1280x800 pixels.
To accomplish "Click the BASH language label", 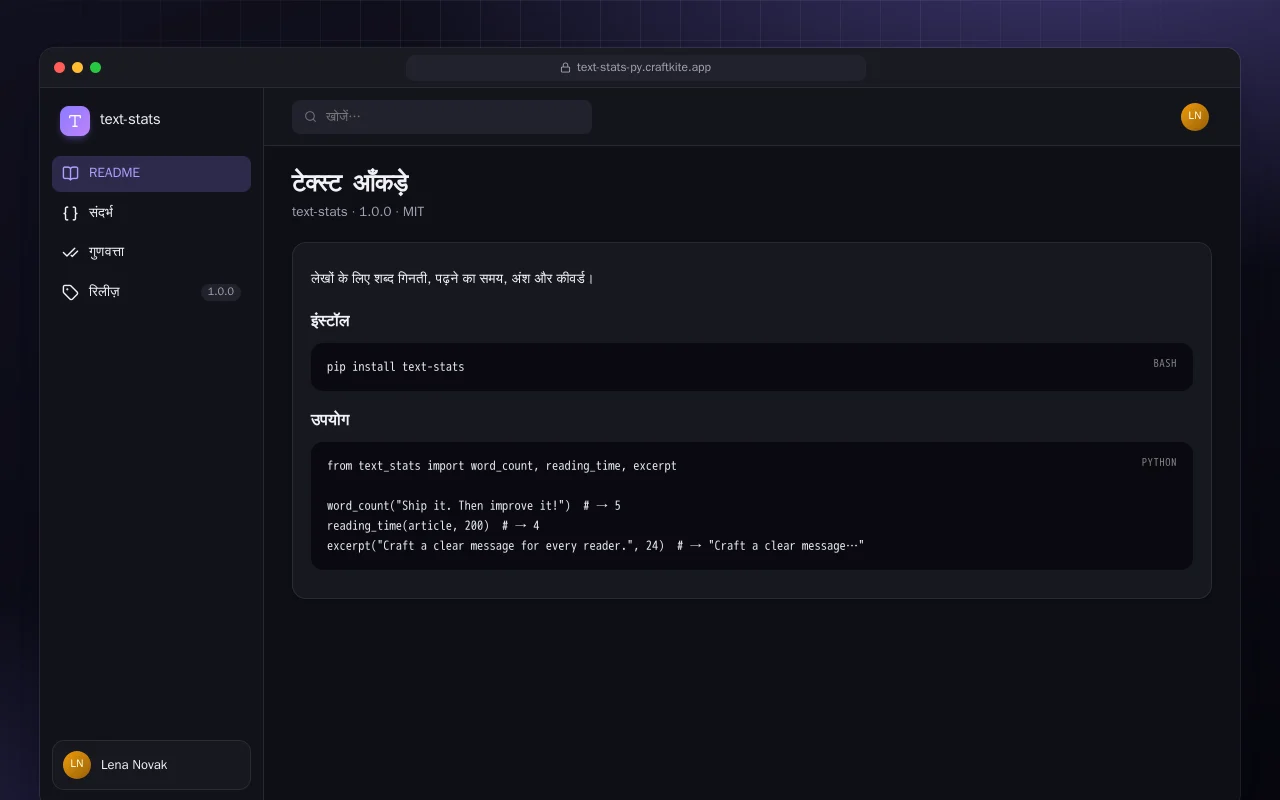I will [x=1165, y=364].
